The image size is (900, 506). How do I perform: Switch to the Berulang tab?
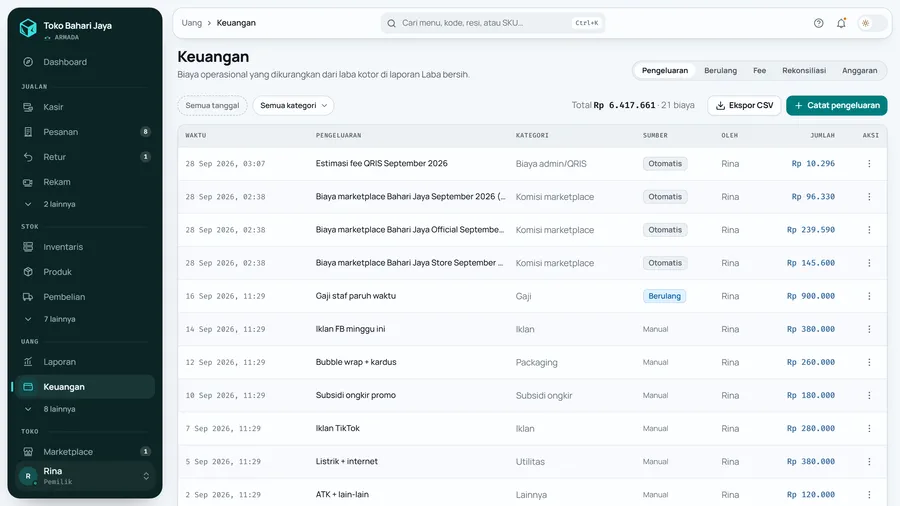point(720,71)
